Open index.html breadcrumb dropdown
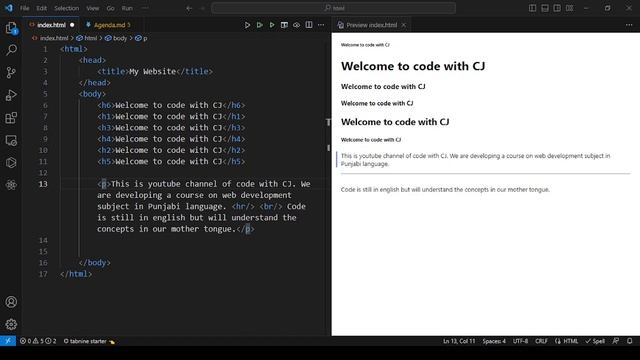The height and width of the screenshot is (360, 640). [51, 38]
